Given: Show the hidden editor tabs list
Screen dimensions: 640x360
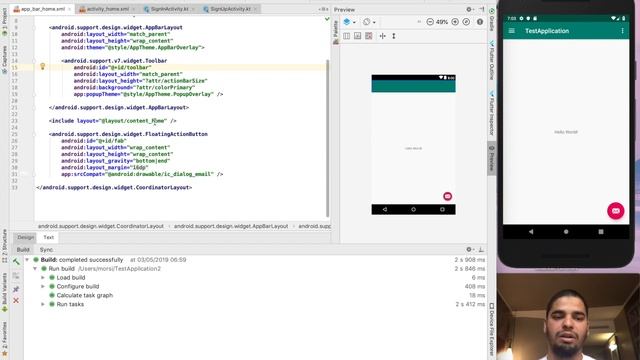Looking at the screenshot, I should 323,9.
